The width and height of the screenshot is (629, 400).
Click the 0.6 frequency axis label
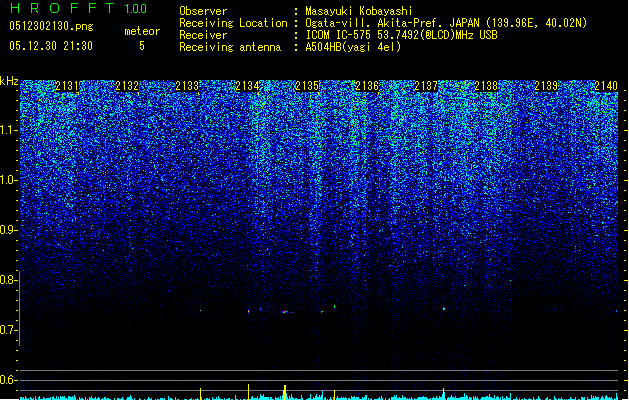click(8, 380)
